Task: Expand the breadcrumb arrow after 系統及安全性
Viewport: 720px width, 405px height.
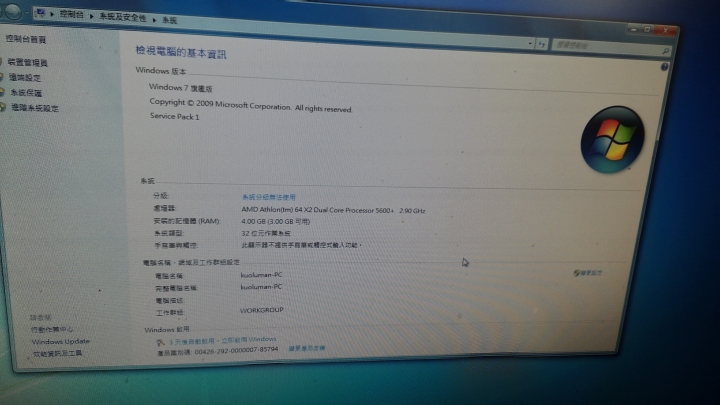Action: coord(154,20)
